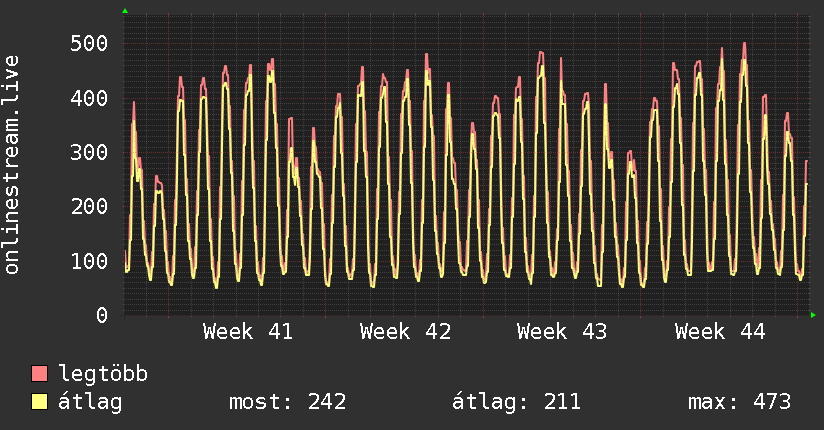824x430 pixels.
Task: Select the átlag legend label
Action: 90,402
